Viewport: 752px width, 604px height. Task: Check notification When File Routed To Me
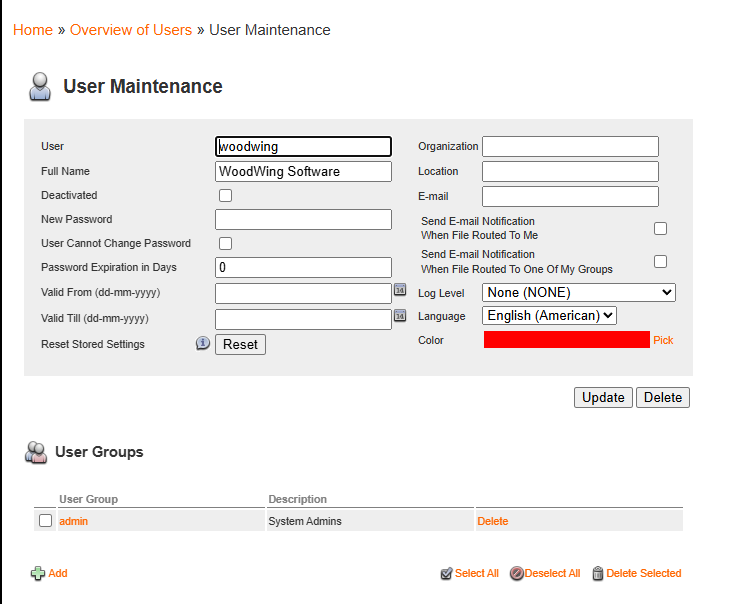660,228
